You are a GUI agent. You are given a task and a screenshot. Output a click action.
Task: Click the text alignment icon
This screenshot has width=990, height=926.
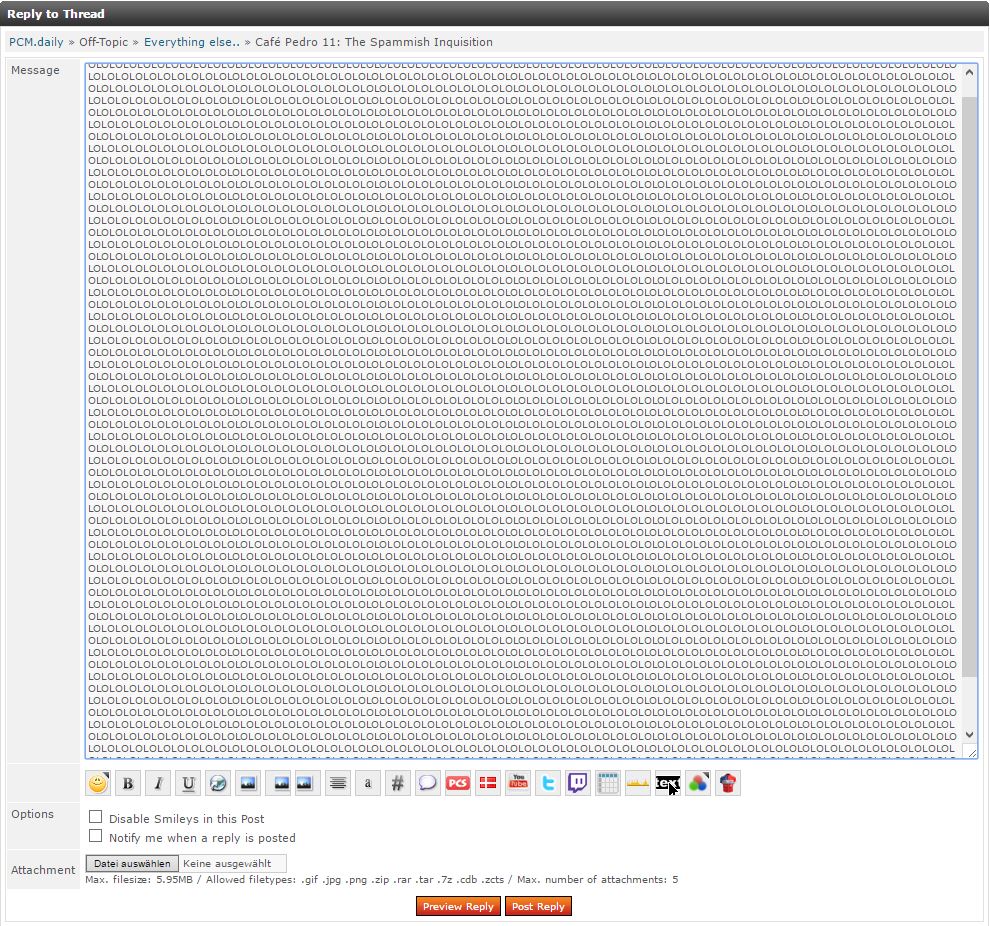pyautogui.click(x=338, y=784)
